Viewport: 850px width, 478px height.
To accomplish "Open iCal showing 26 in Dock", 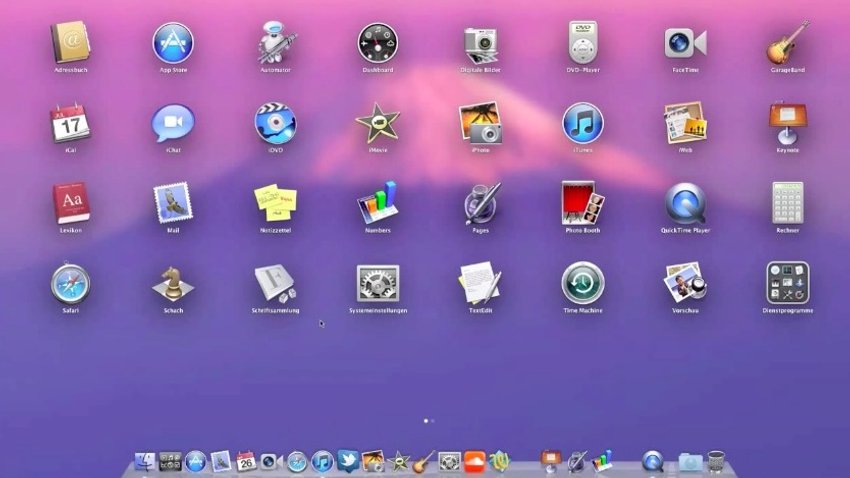I will point(246,462).
